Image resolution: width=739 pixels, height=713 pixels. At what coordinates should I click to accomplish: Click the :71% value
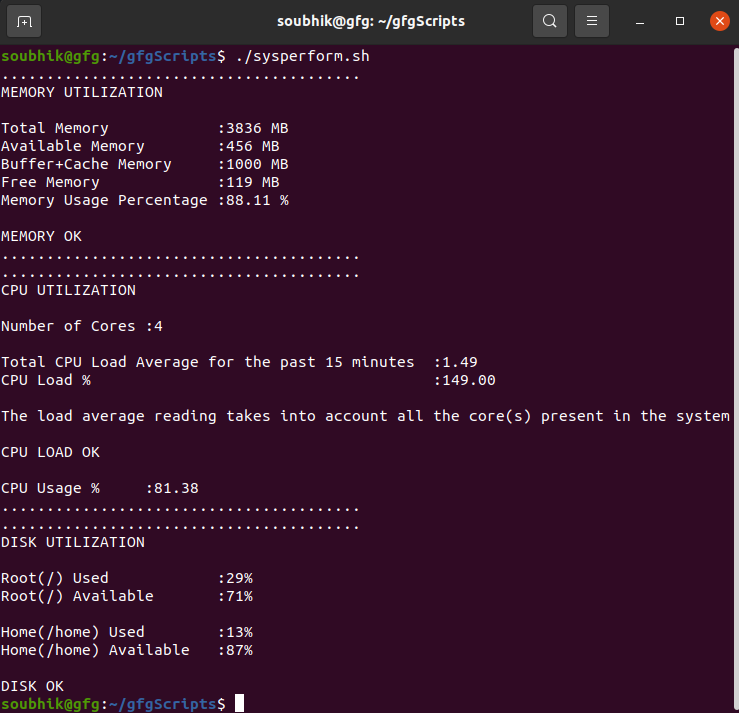coord(235,596)
